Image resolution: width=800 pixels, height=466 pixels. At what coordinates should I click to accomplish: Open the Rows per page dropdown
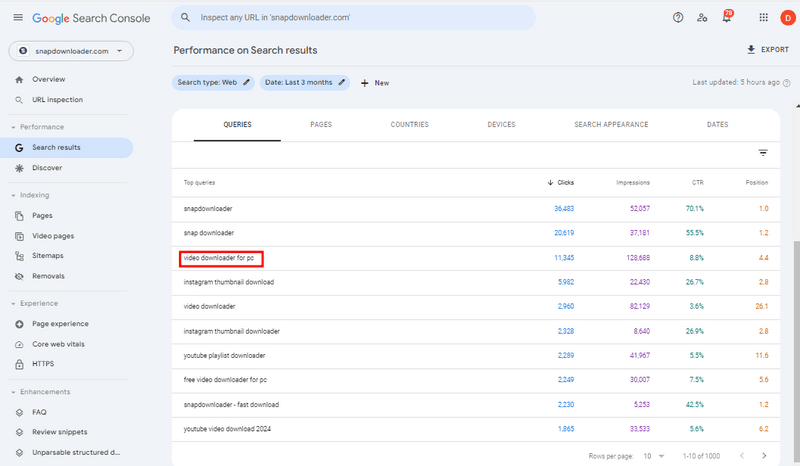point(654,456)
